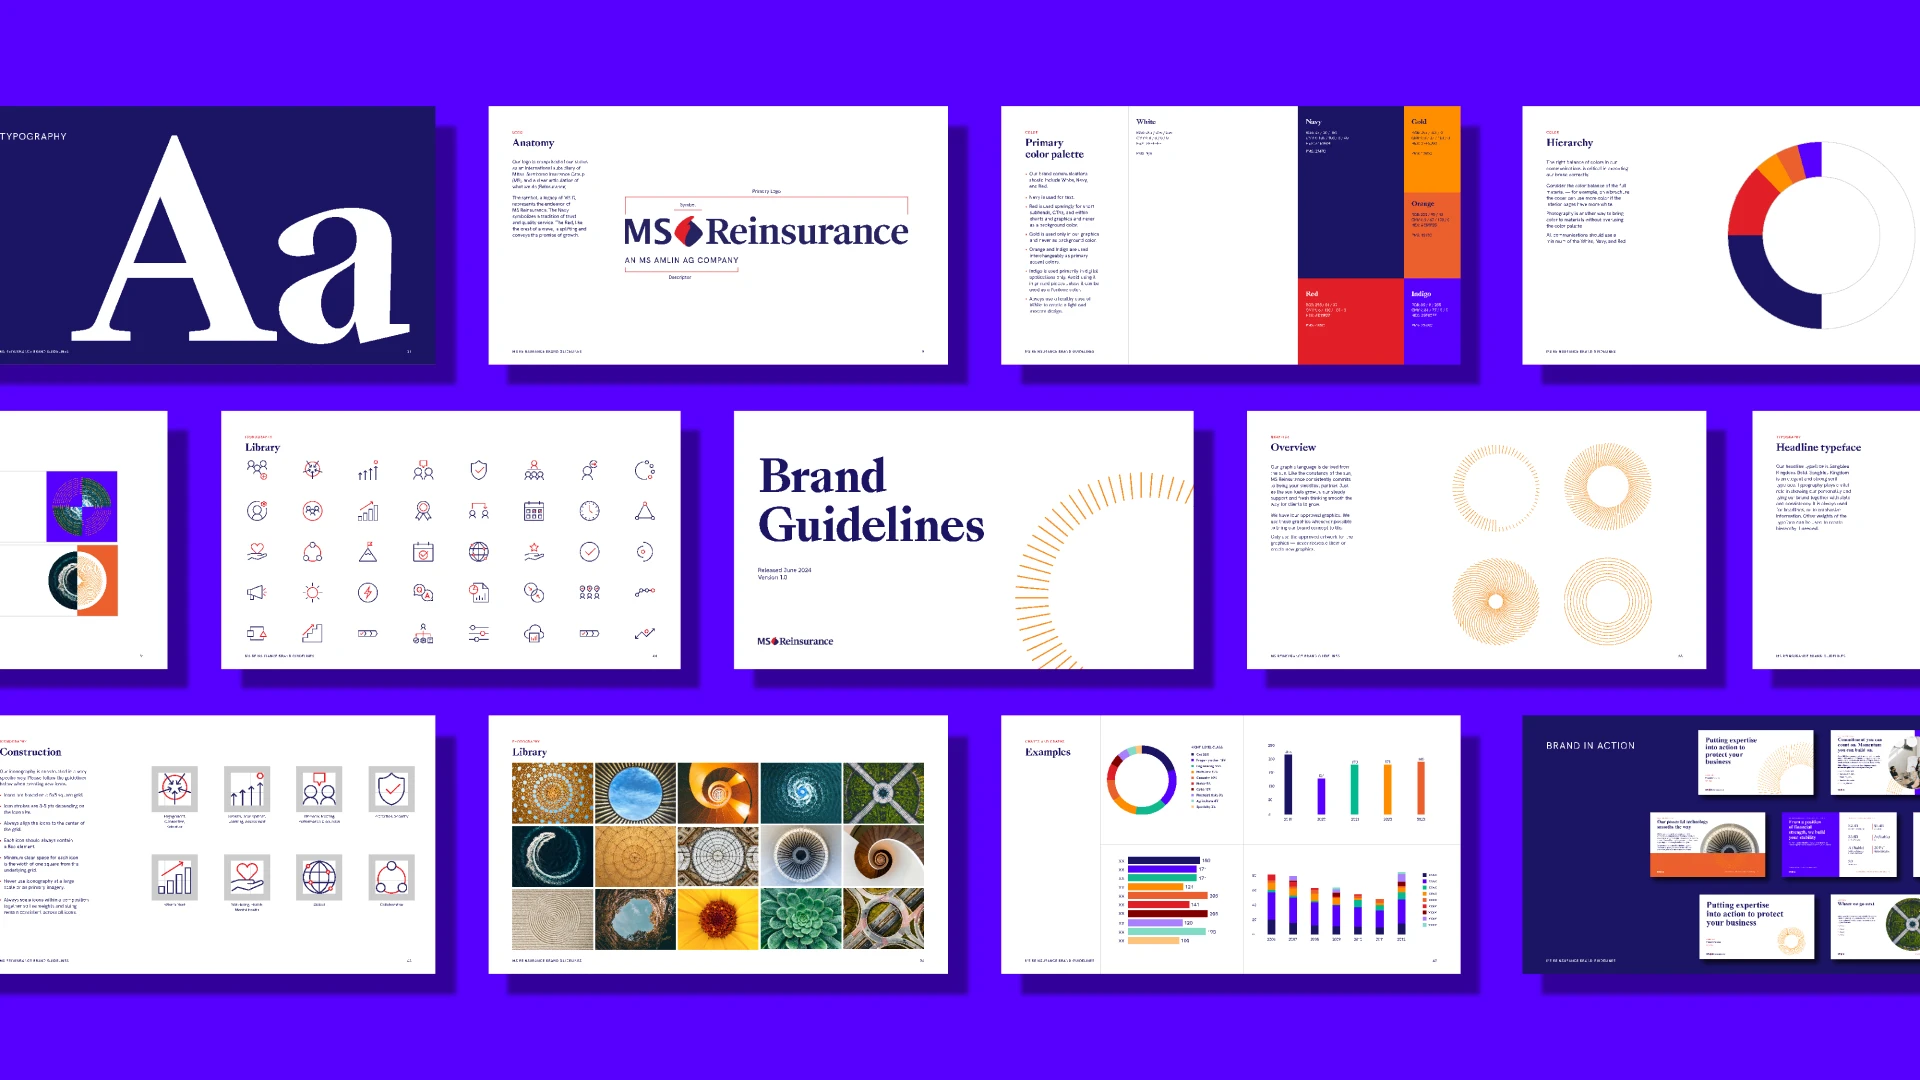Select the calendar with checkmark icon
Image resolution: width=1920 pixels, height=1080 pixels.
point(423,552)
